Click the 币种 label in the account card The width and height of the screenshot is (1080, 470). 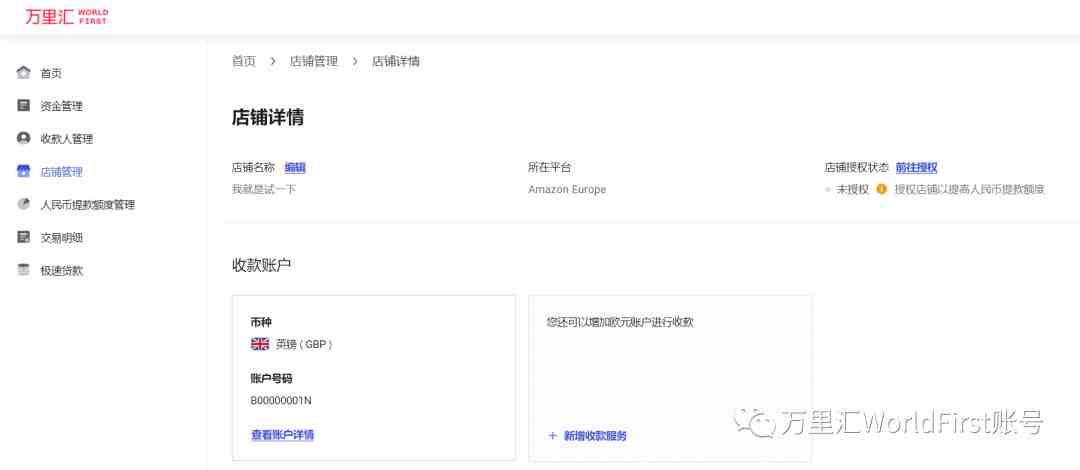pos(261,322)
